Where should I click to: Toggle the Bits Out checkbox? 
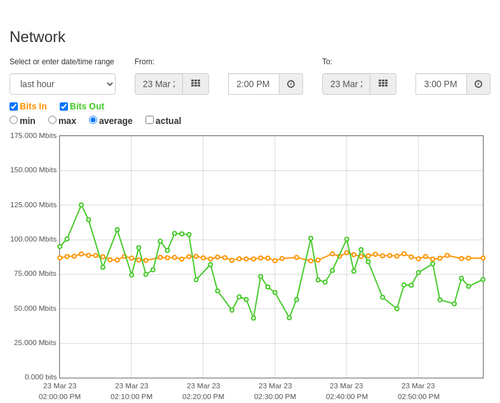click(x=64, y=106)
